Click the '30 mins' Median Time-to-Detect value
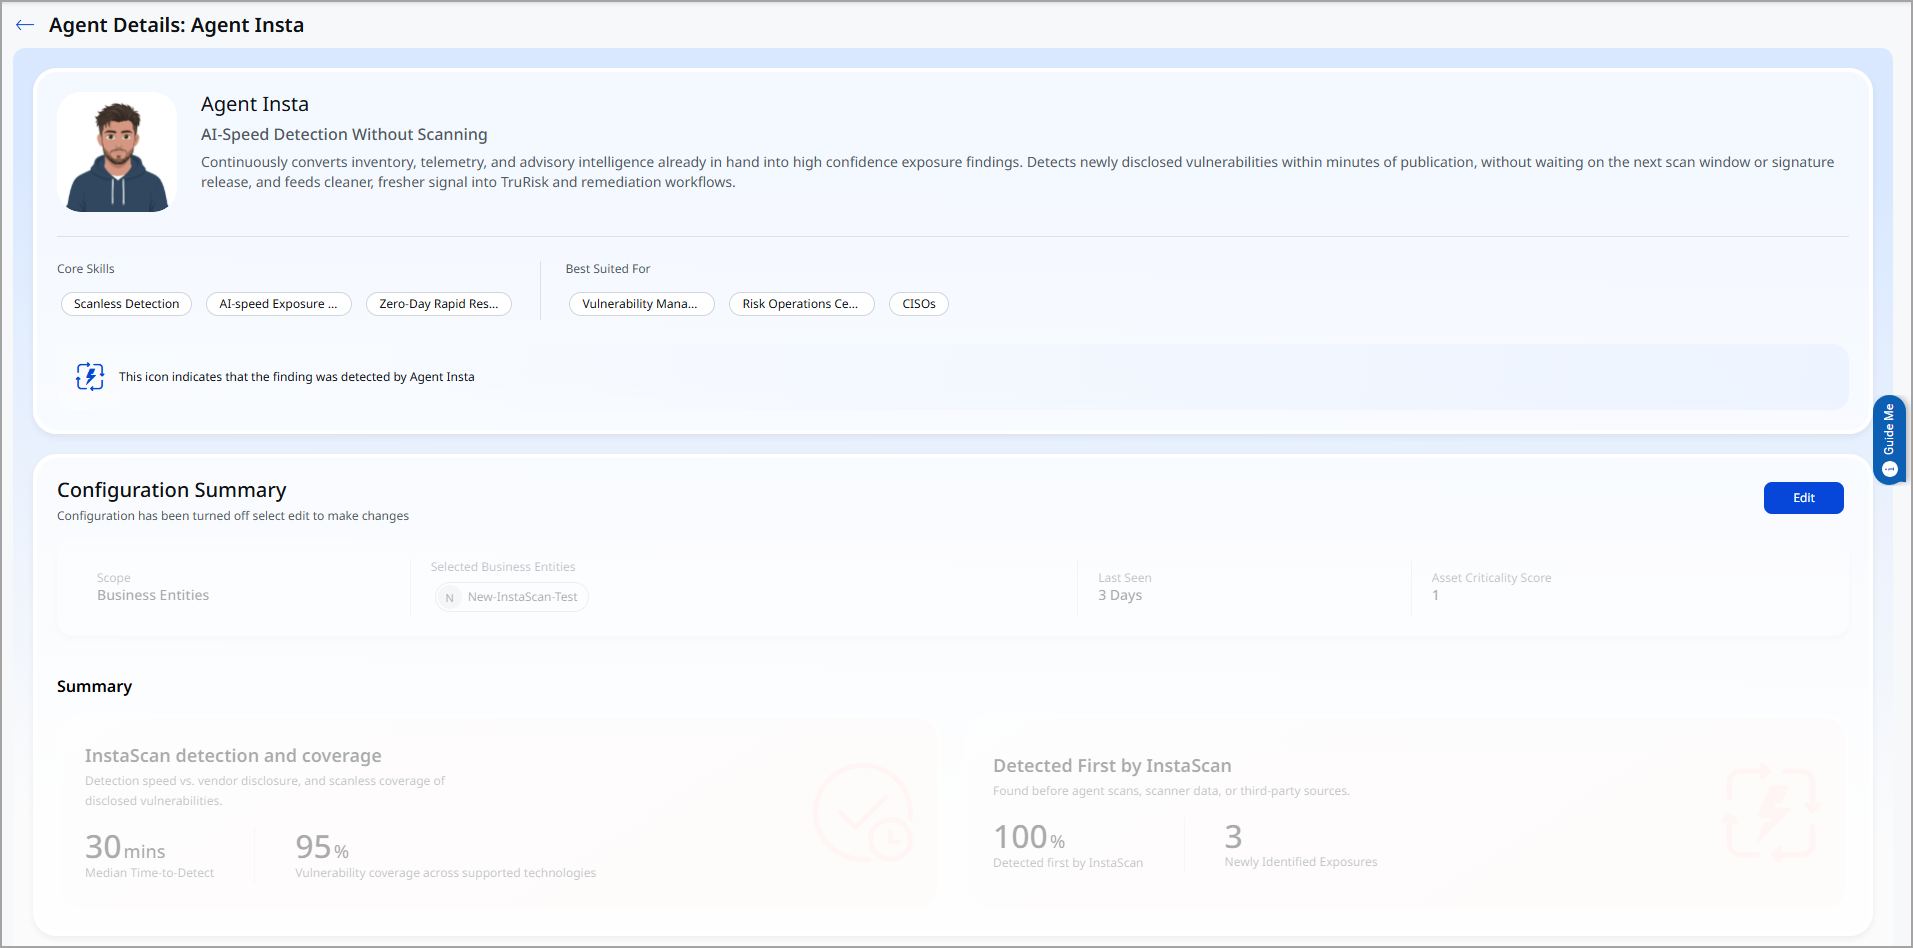 tap(125, 848)
